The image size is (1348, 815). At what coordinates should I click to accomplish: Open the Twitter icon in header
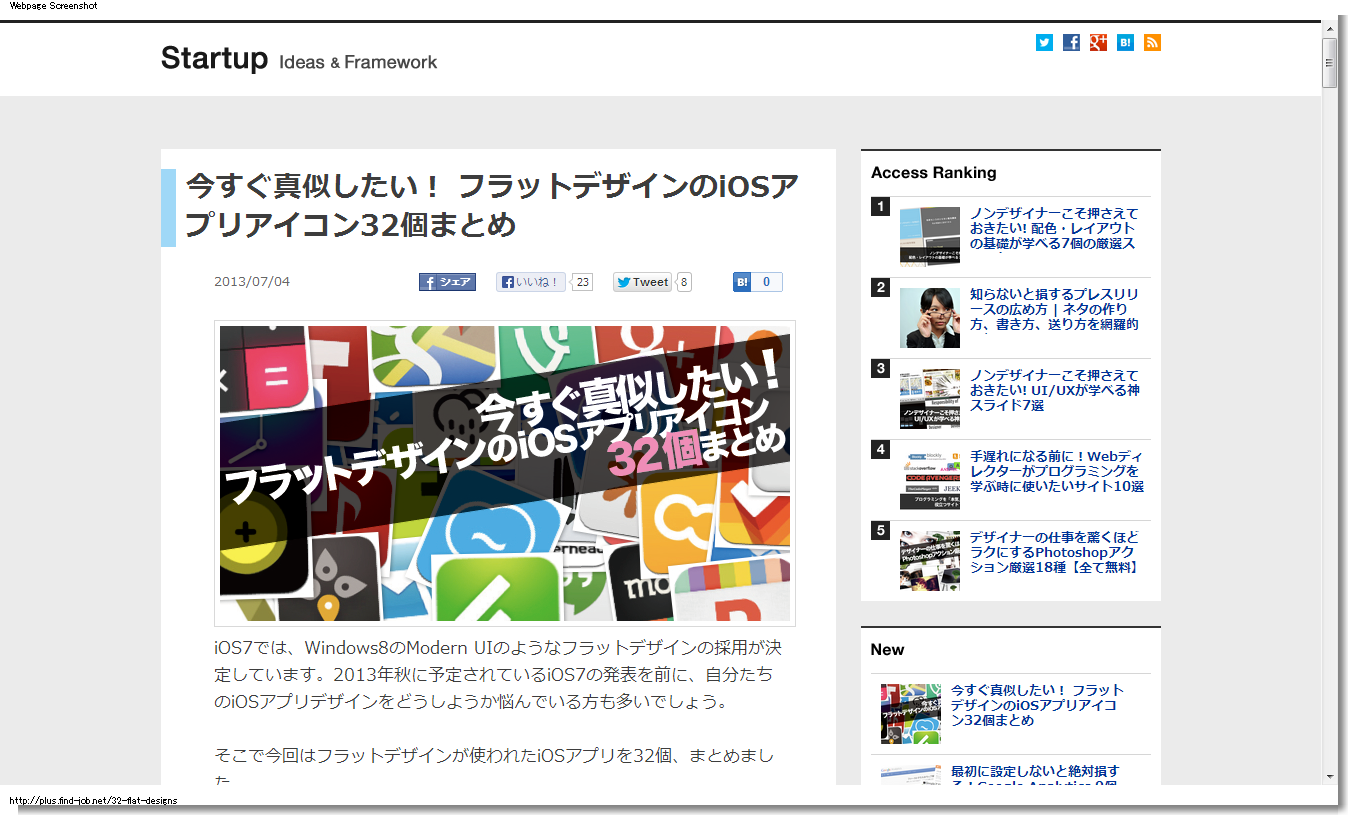[1044, 42]
